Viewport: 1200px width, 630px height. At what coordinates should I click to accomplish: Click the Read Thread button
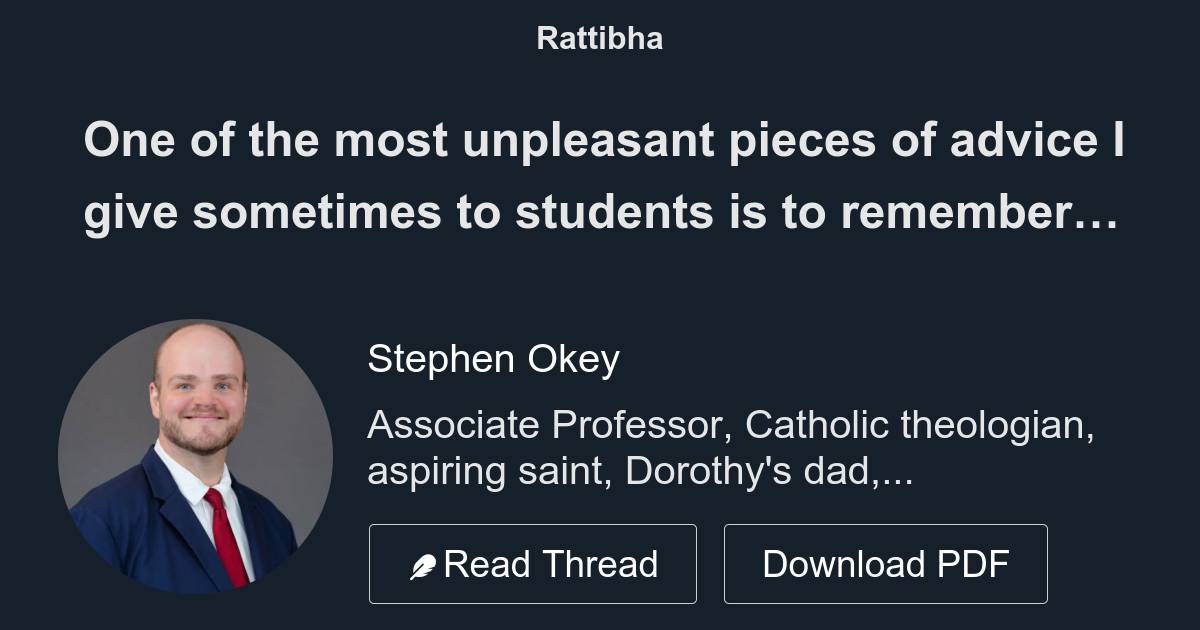pyautogui.click(x=533, y=563)
